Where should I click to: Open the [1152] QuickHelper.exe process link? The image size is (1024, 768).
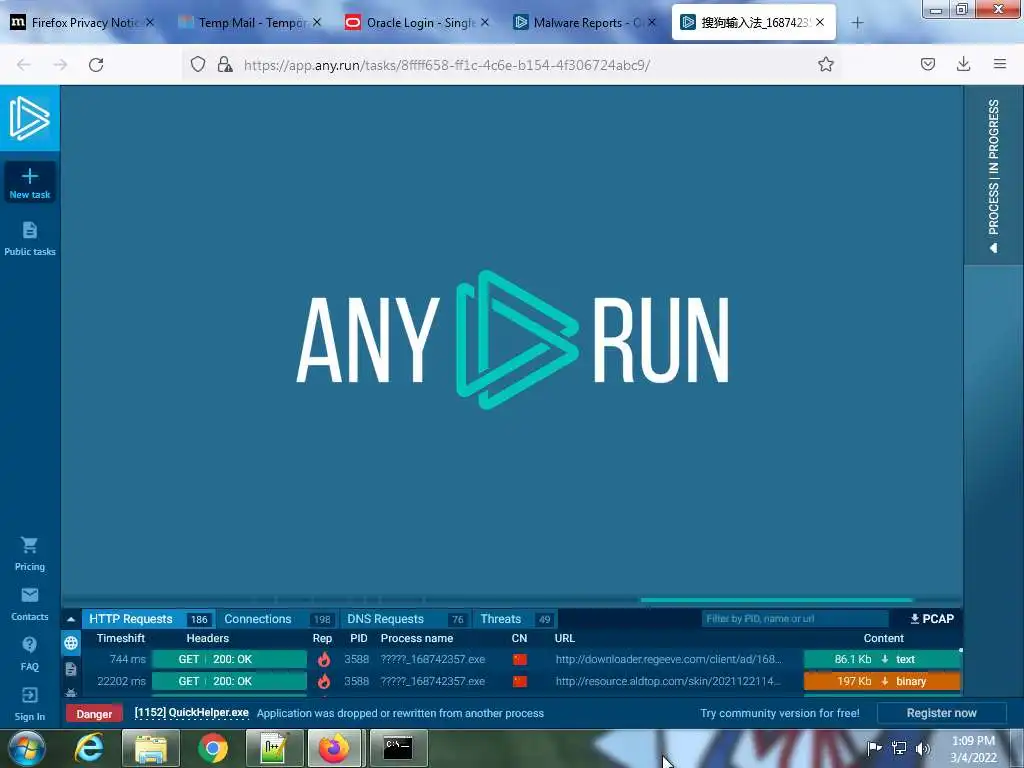(x=191, y=712)
